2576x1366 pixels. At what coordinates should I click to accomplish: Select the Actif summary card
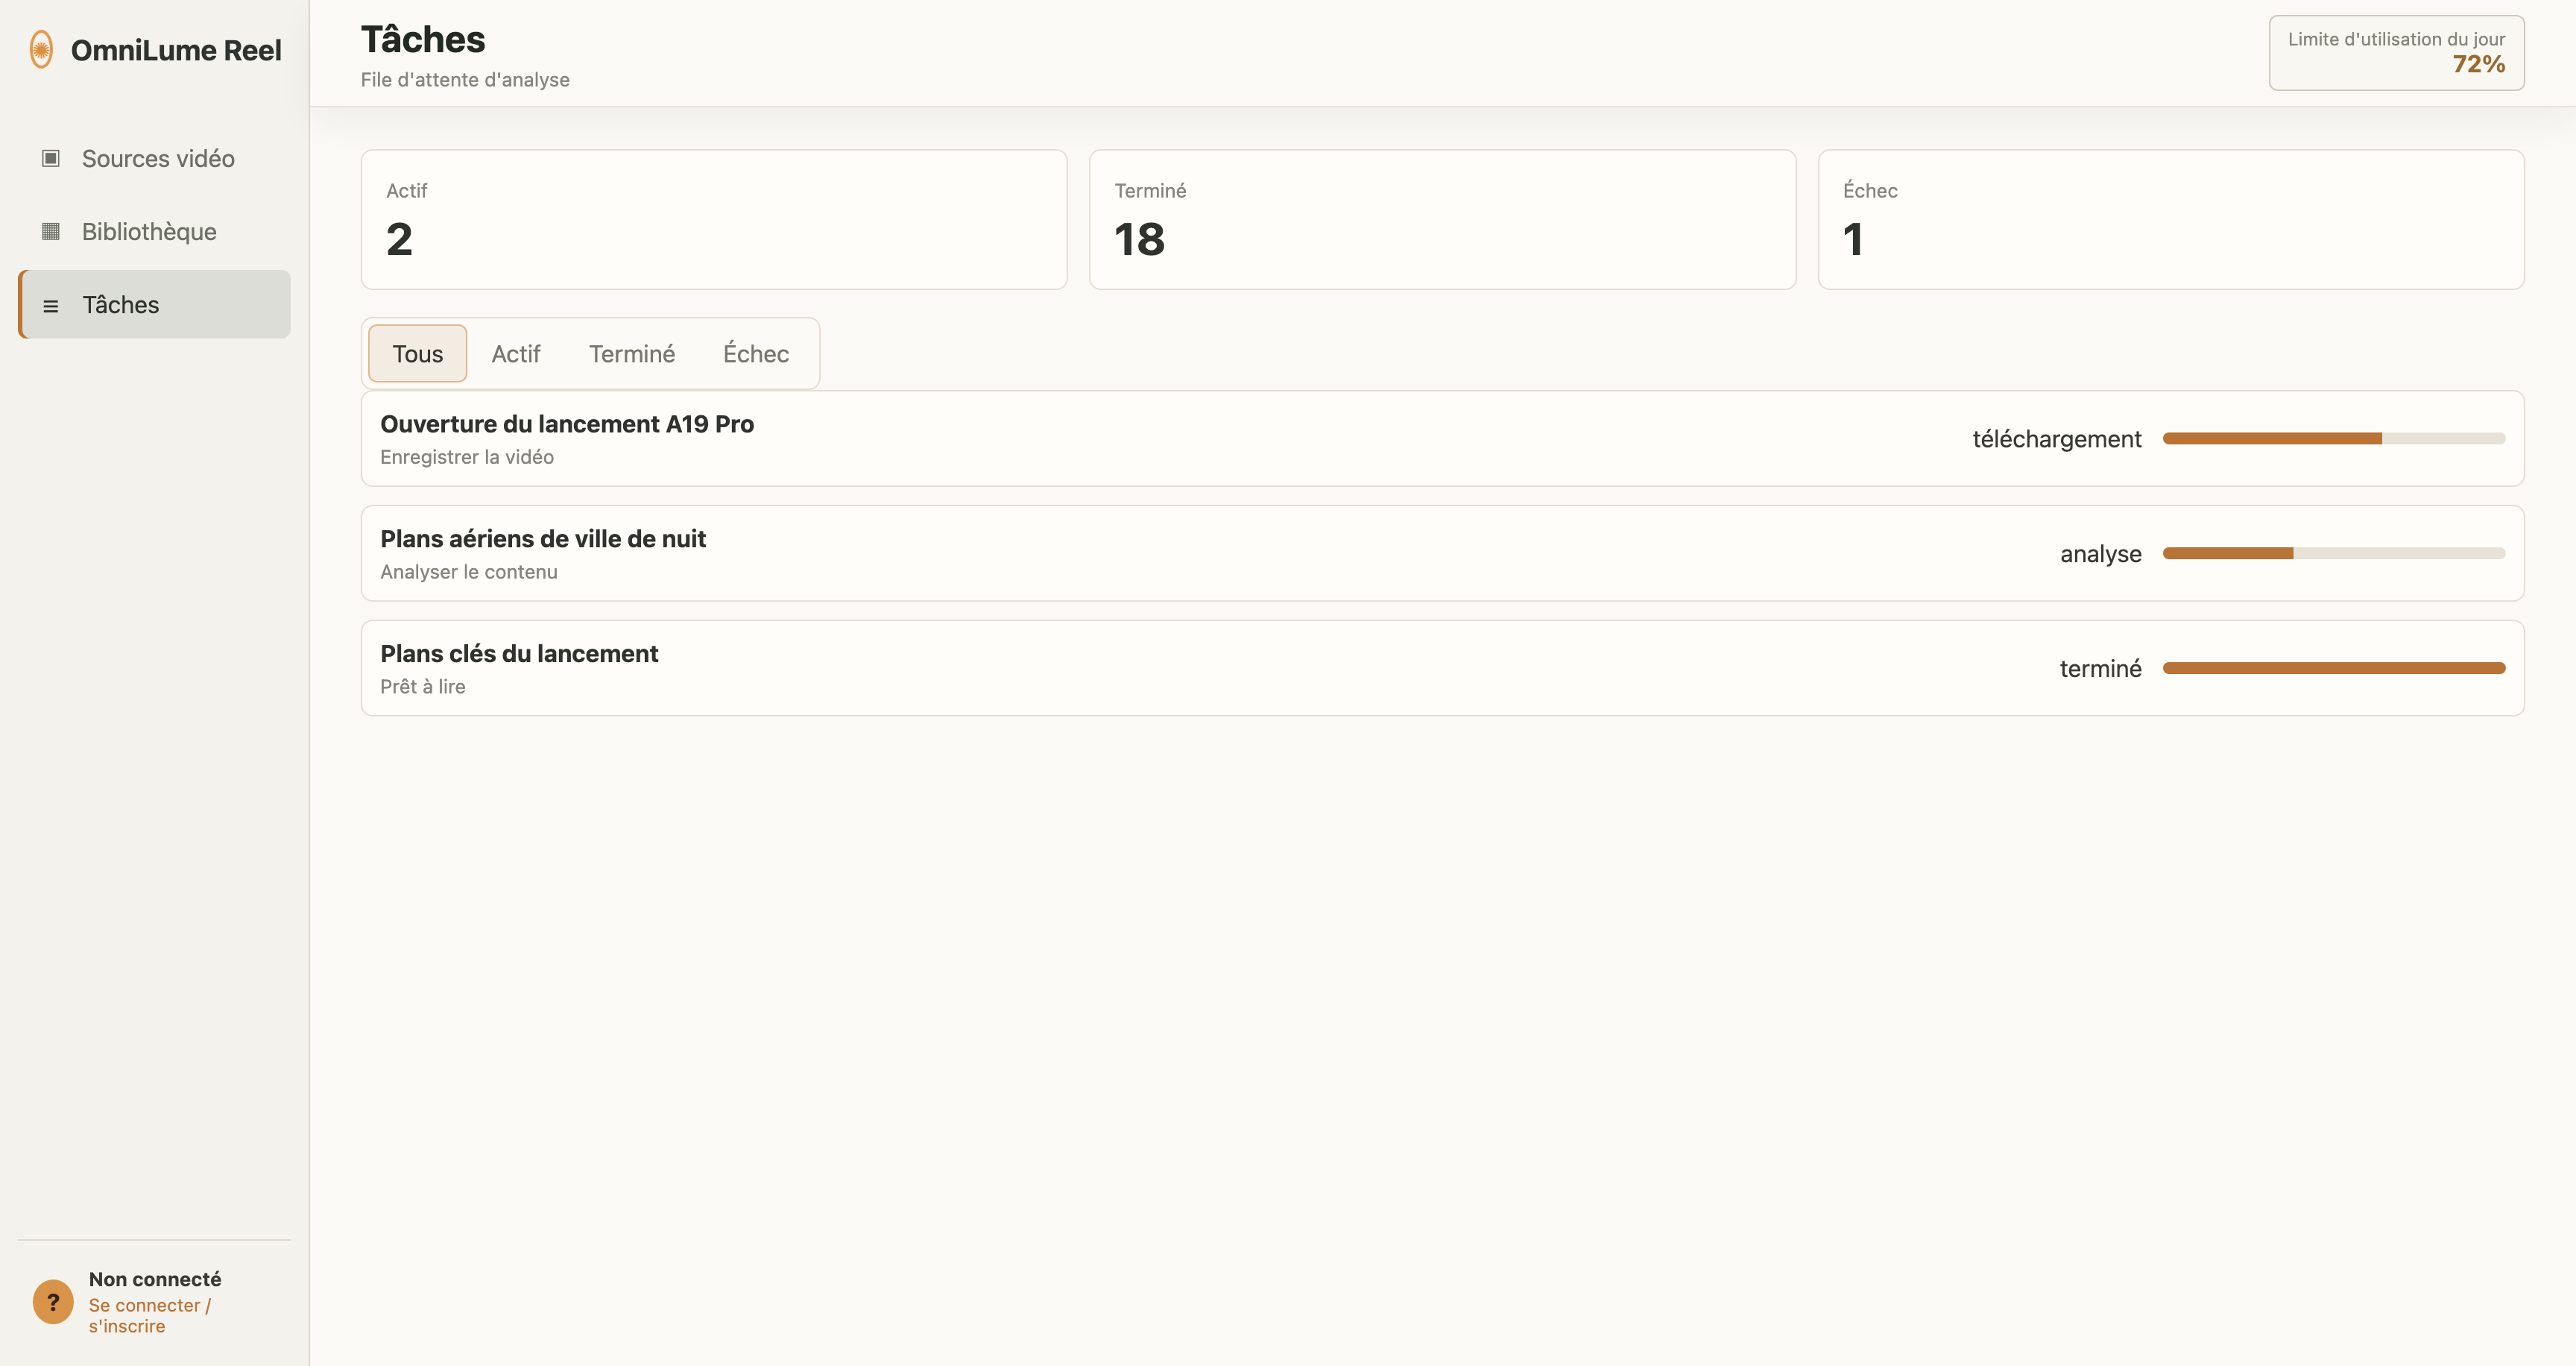714,220
